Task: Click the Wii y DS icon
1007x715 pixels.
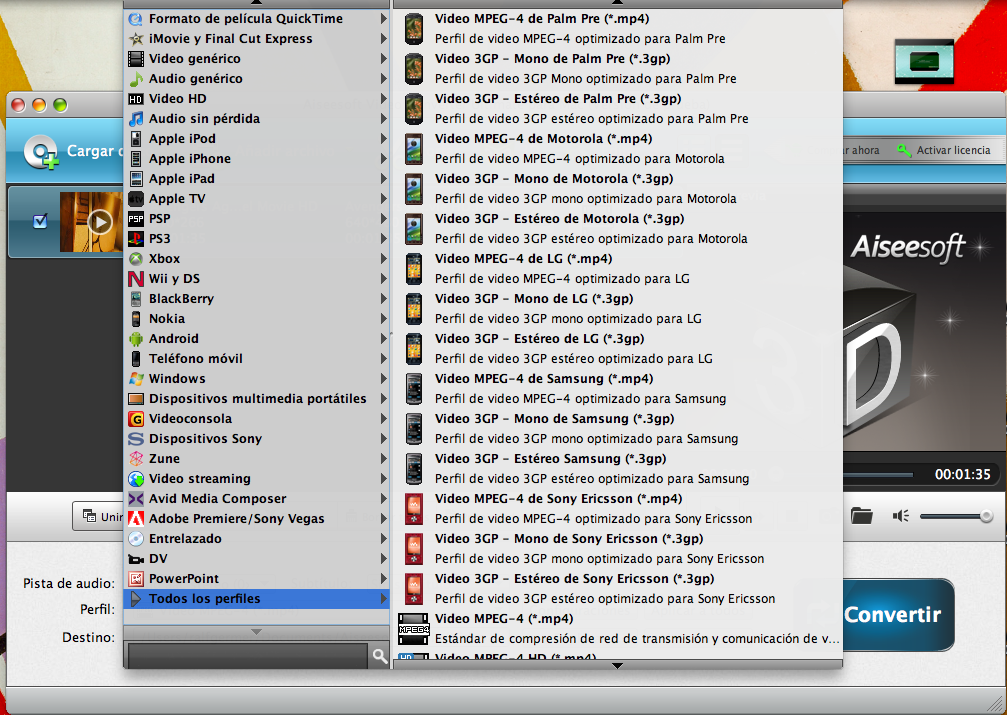Action: (136, 278)
